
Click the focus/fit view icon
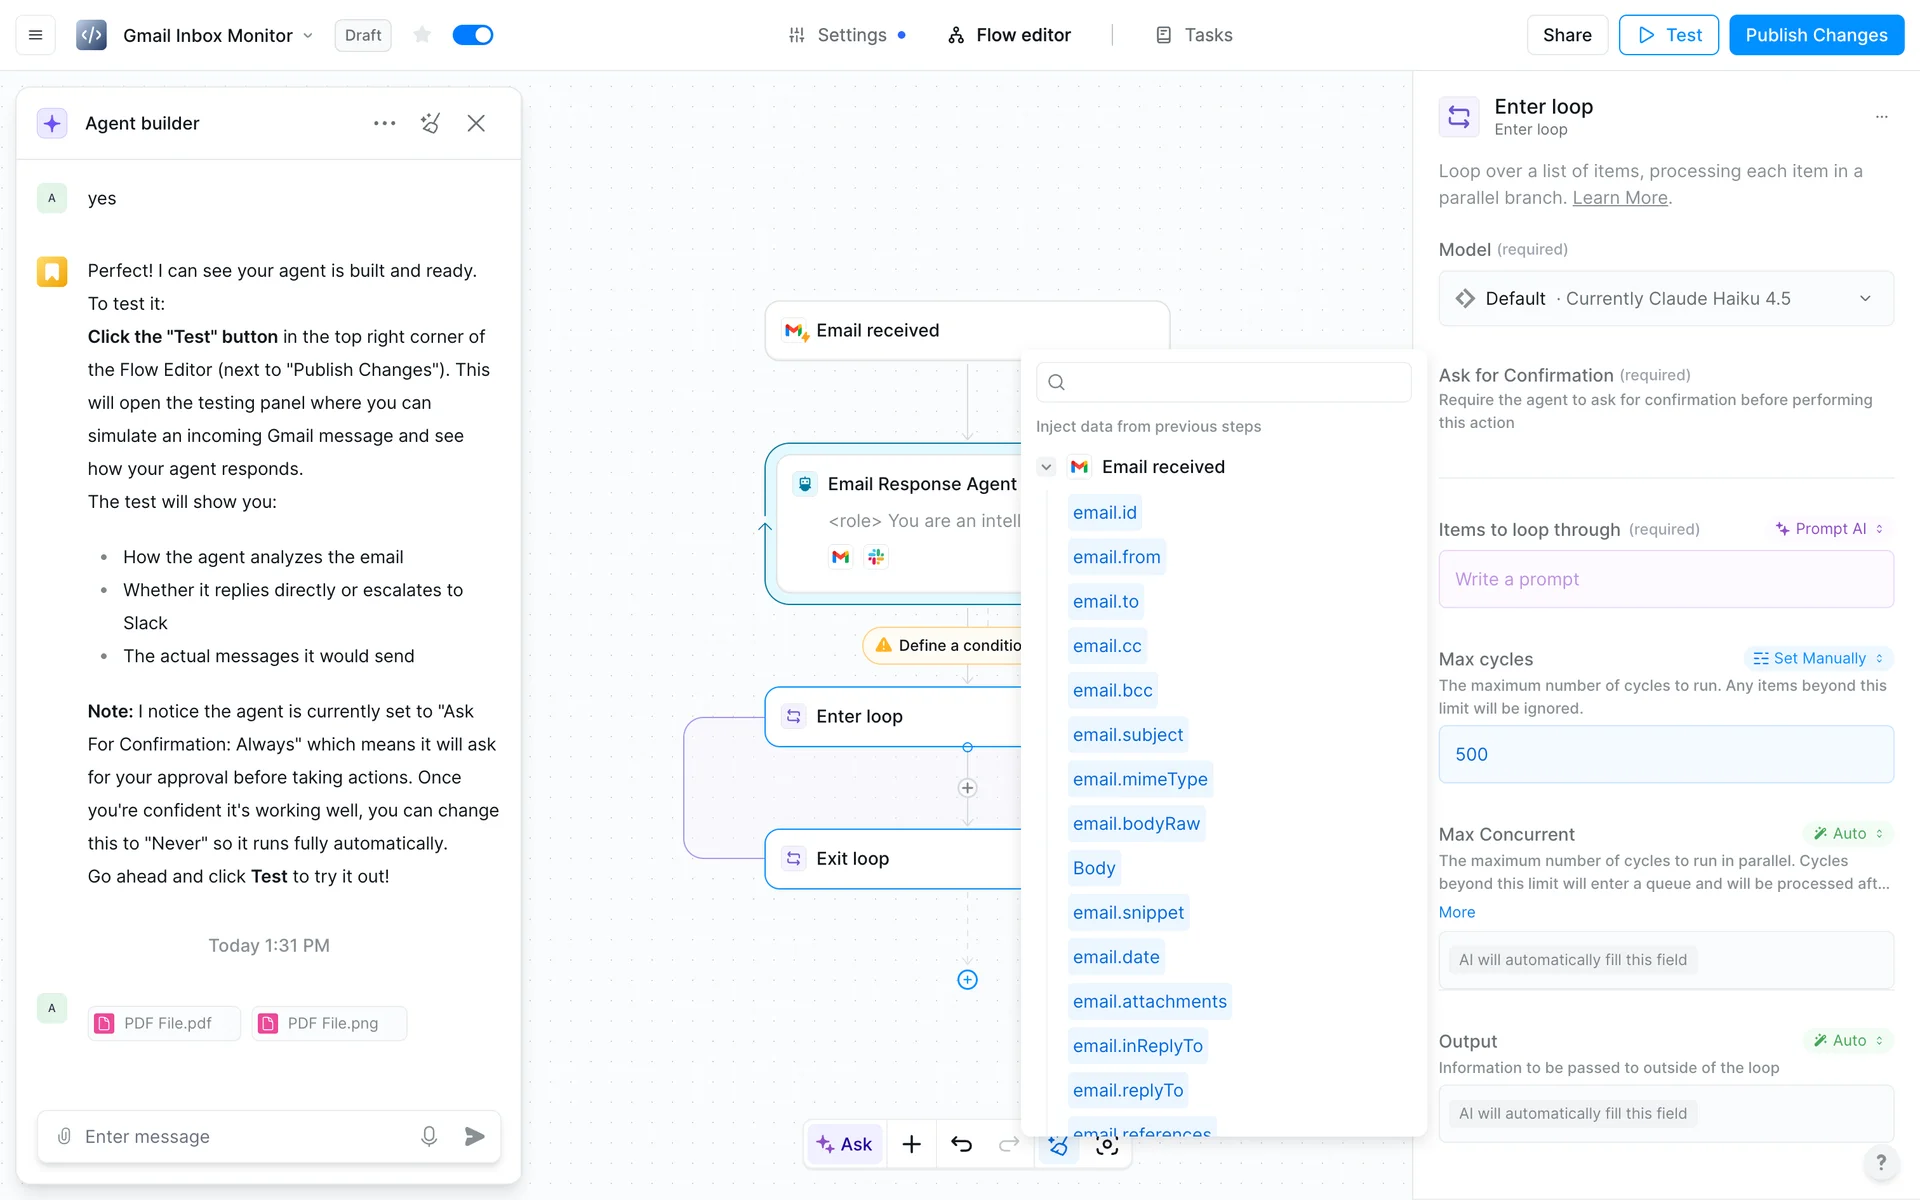pos(1106,1146)
